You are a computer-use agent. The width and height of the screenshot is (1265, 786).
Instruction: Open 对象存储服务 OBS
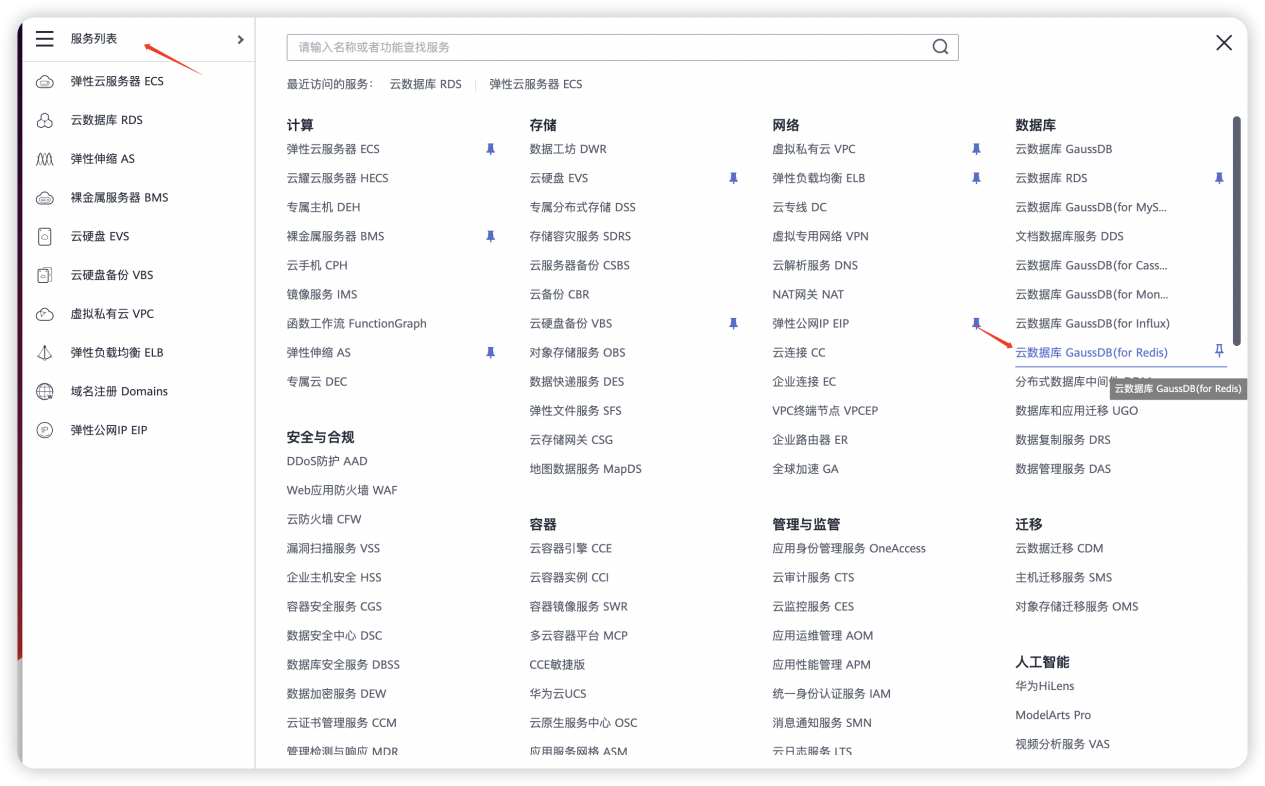tap(577, 352)
